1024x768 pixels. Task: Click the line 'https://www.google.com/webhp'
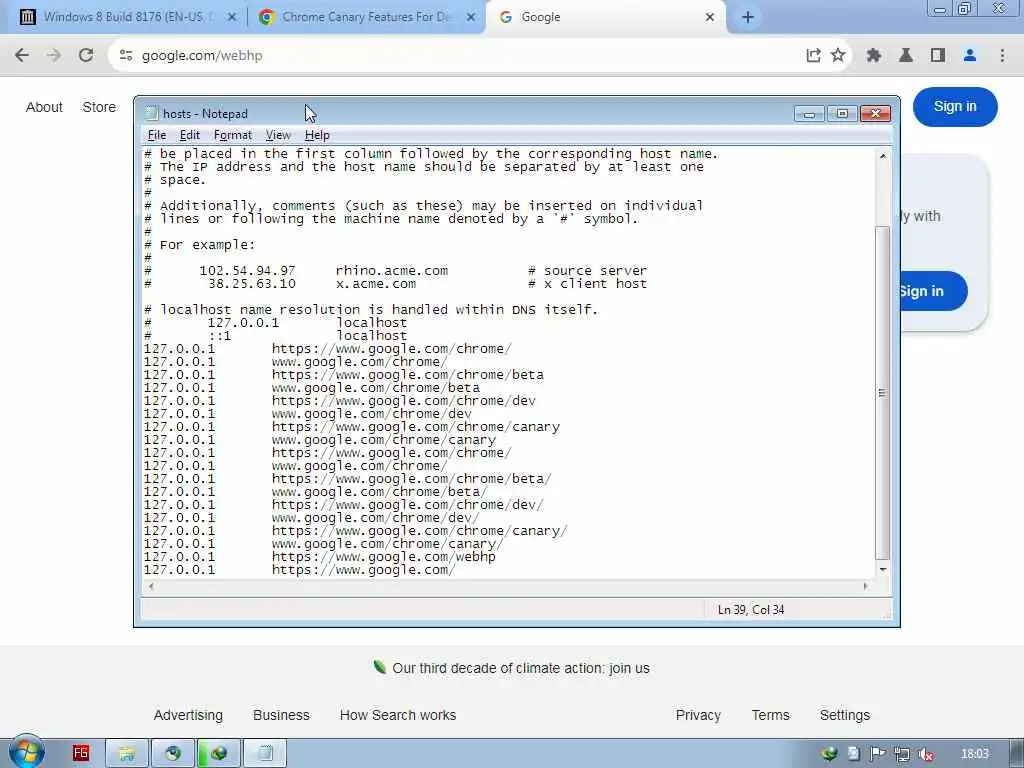coord(383,557)
